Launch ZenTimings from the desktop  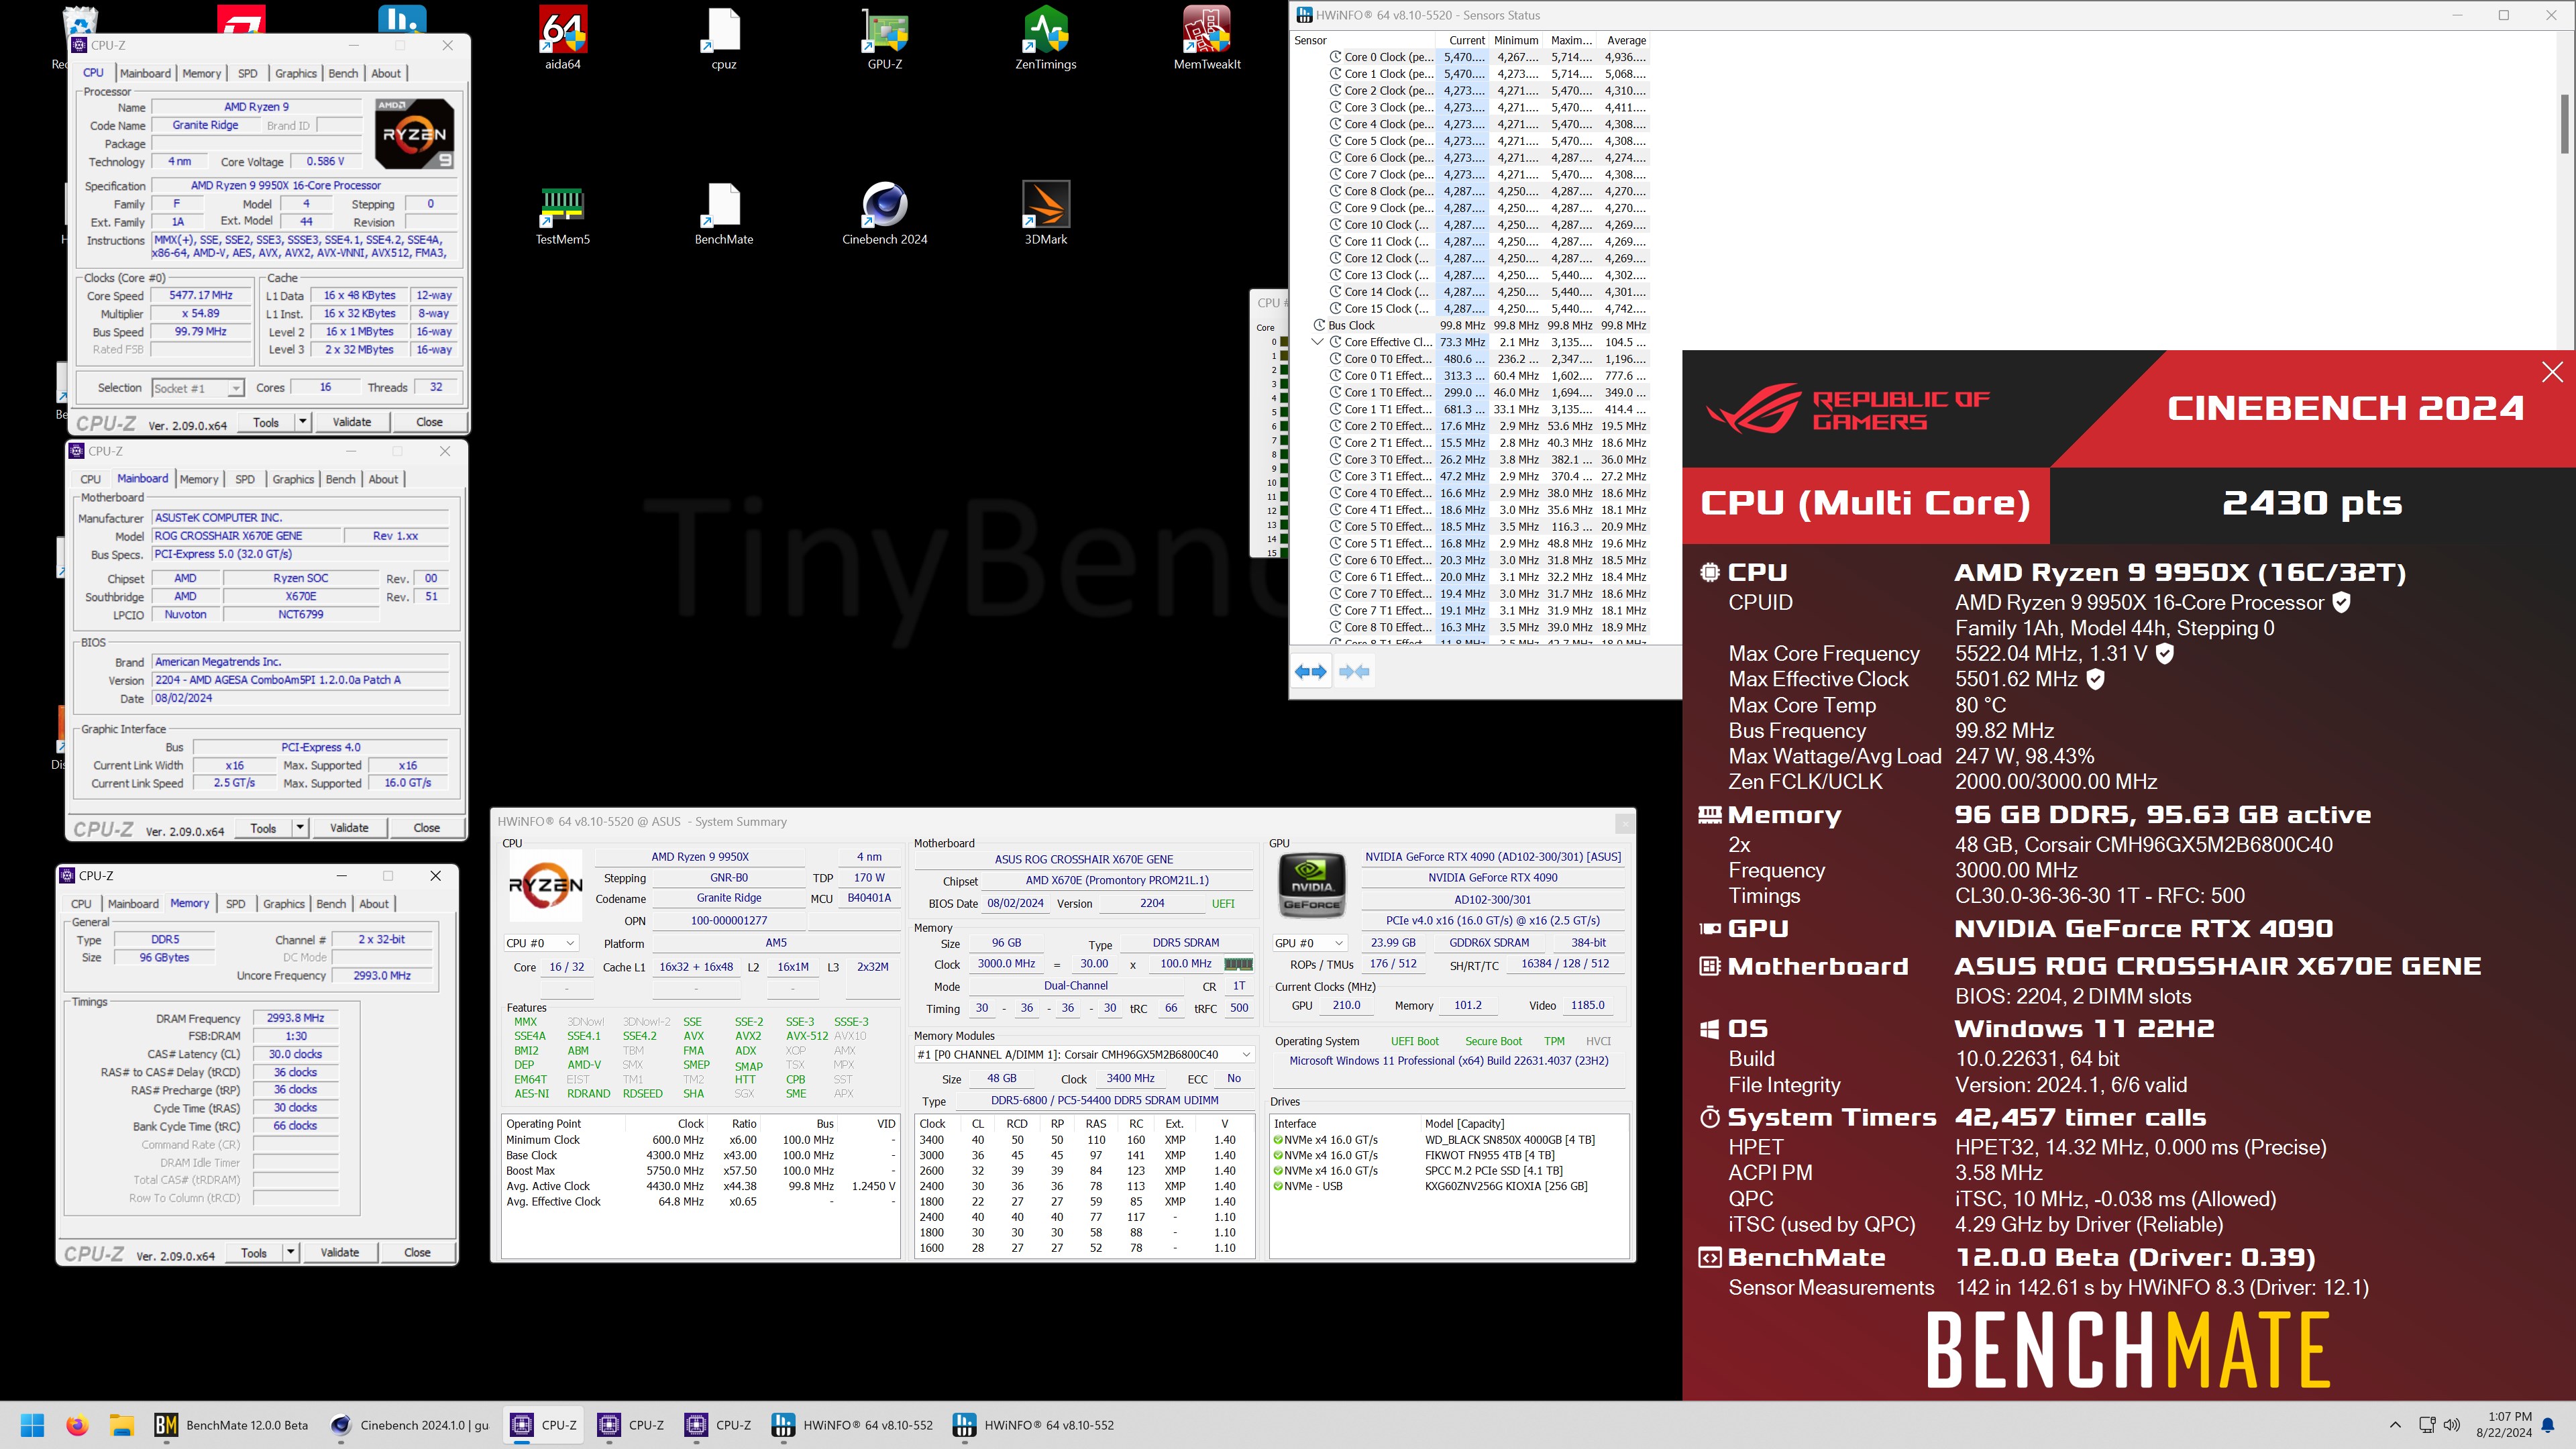1045,38
